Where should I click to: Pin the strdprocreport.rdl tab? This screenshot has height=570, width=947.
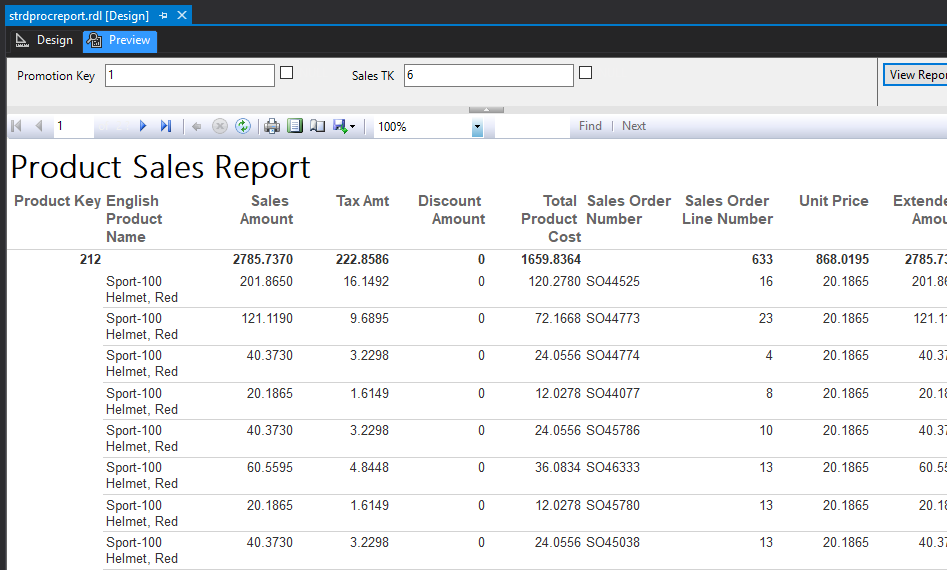163,16
